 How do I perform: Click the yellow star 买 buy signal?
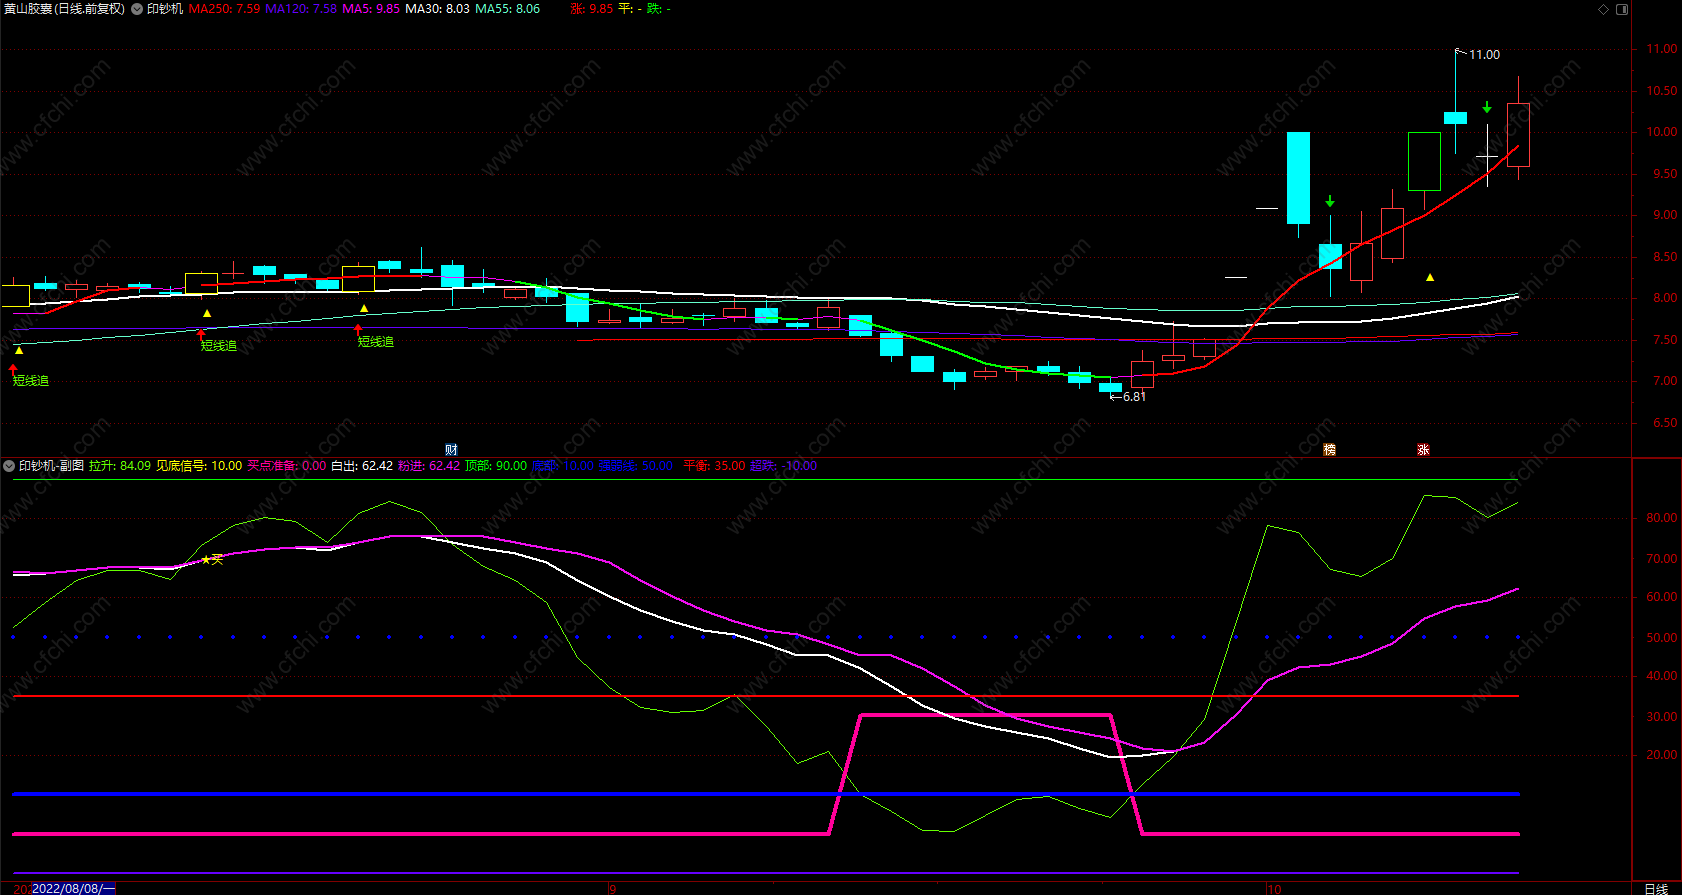pos(212,560)
